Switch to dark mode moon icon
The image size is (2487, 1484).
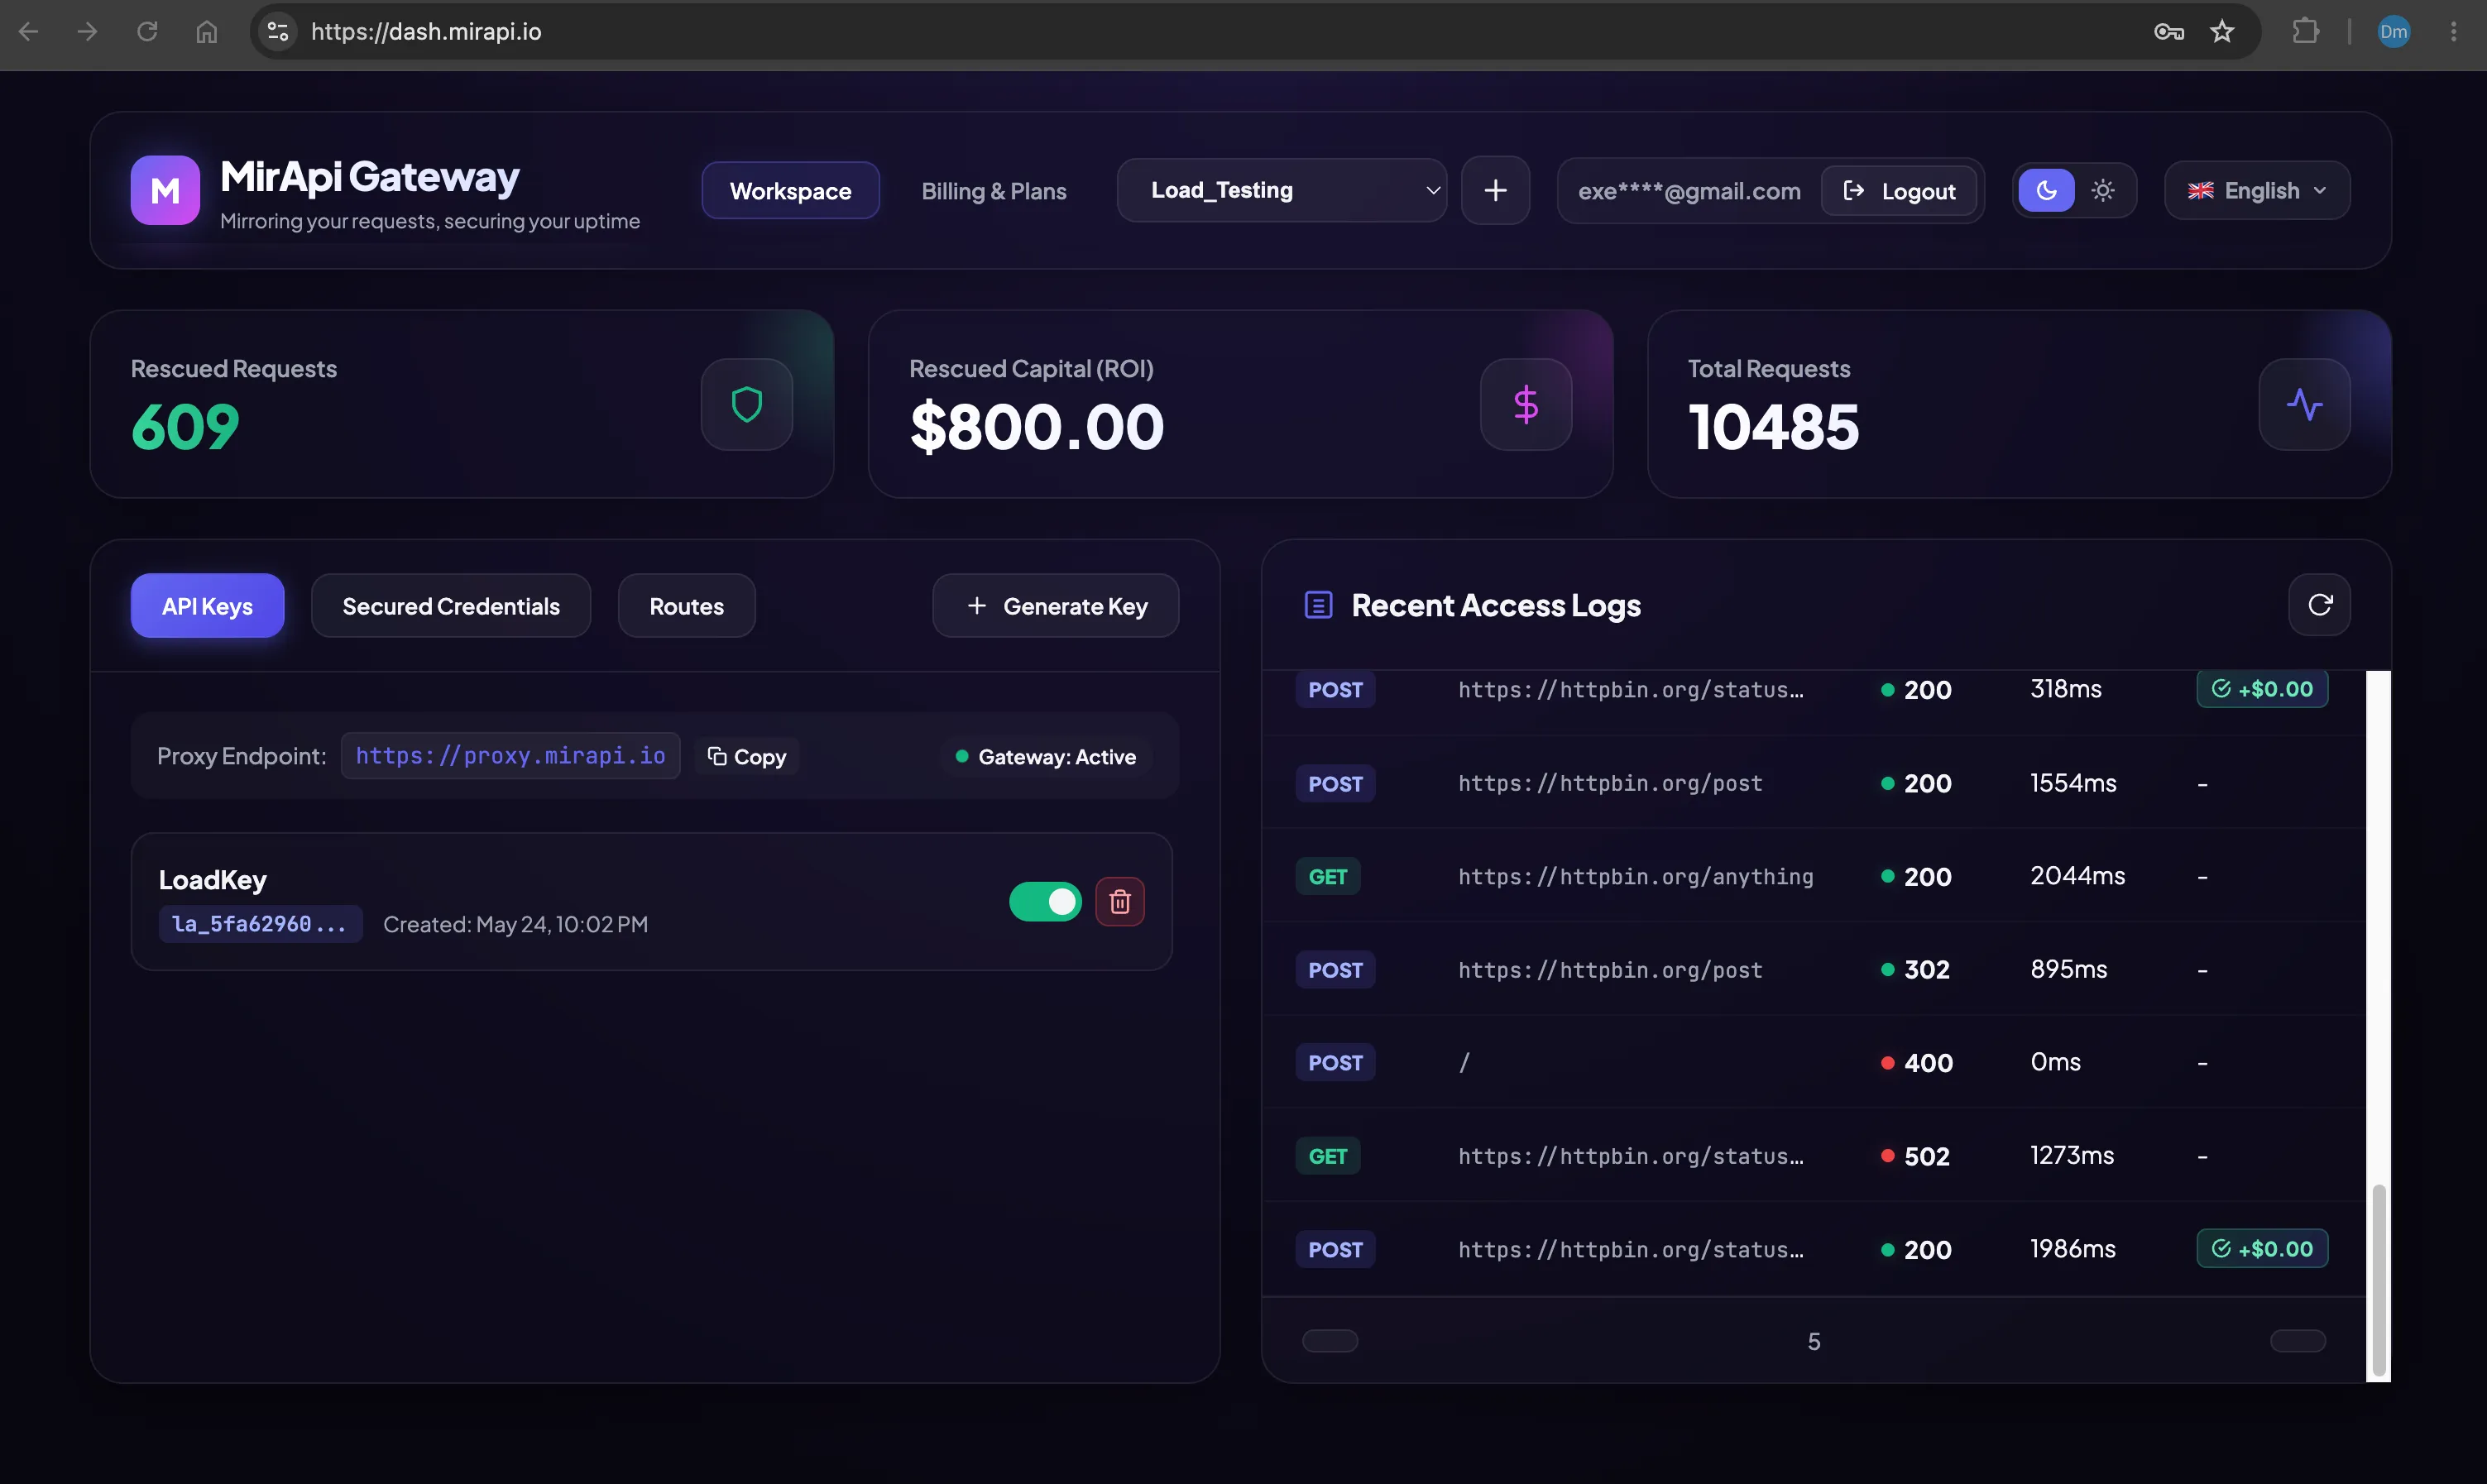pyautogui.click(x=2046, y=190)
